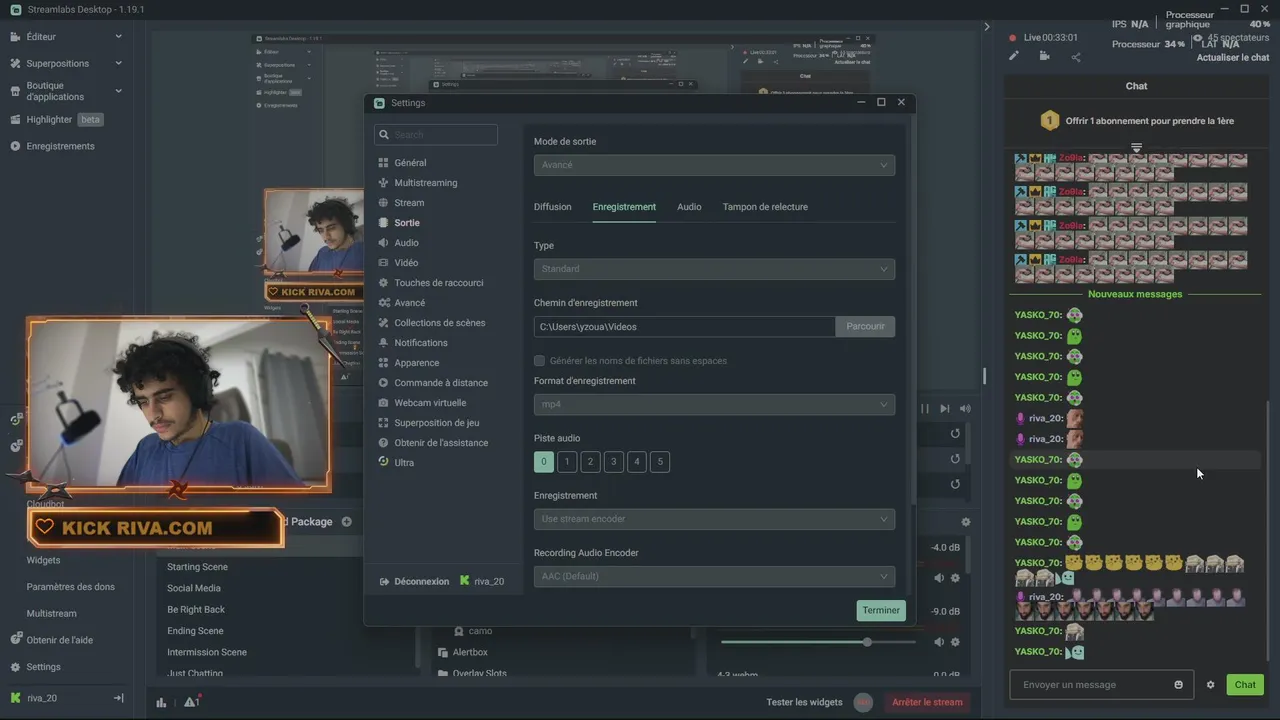1280x720 pixels.
Task: Collapse chat panel with chevron arrow
Action: coord(987,27)
